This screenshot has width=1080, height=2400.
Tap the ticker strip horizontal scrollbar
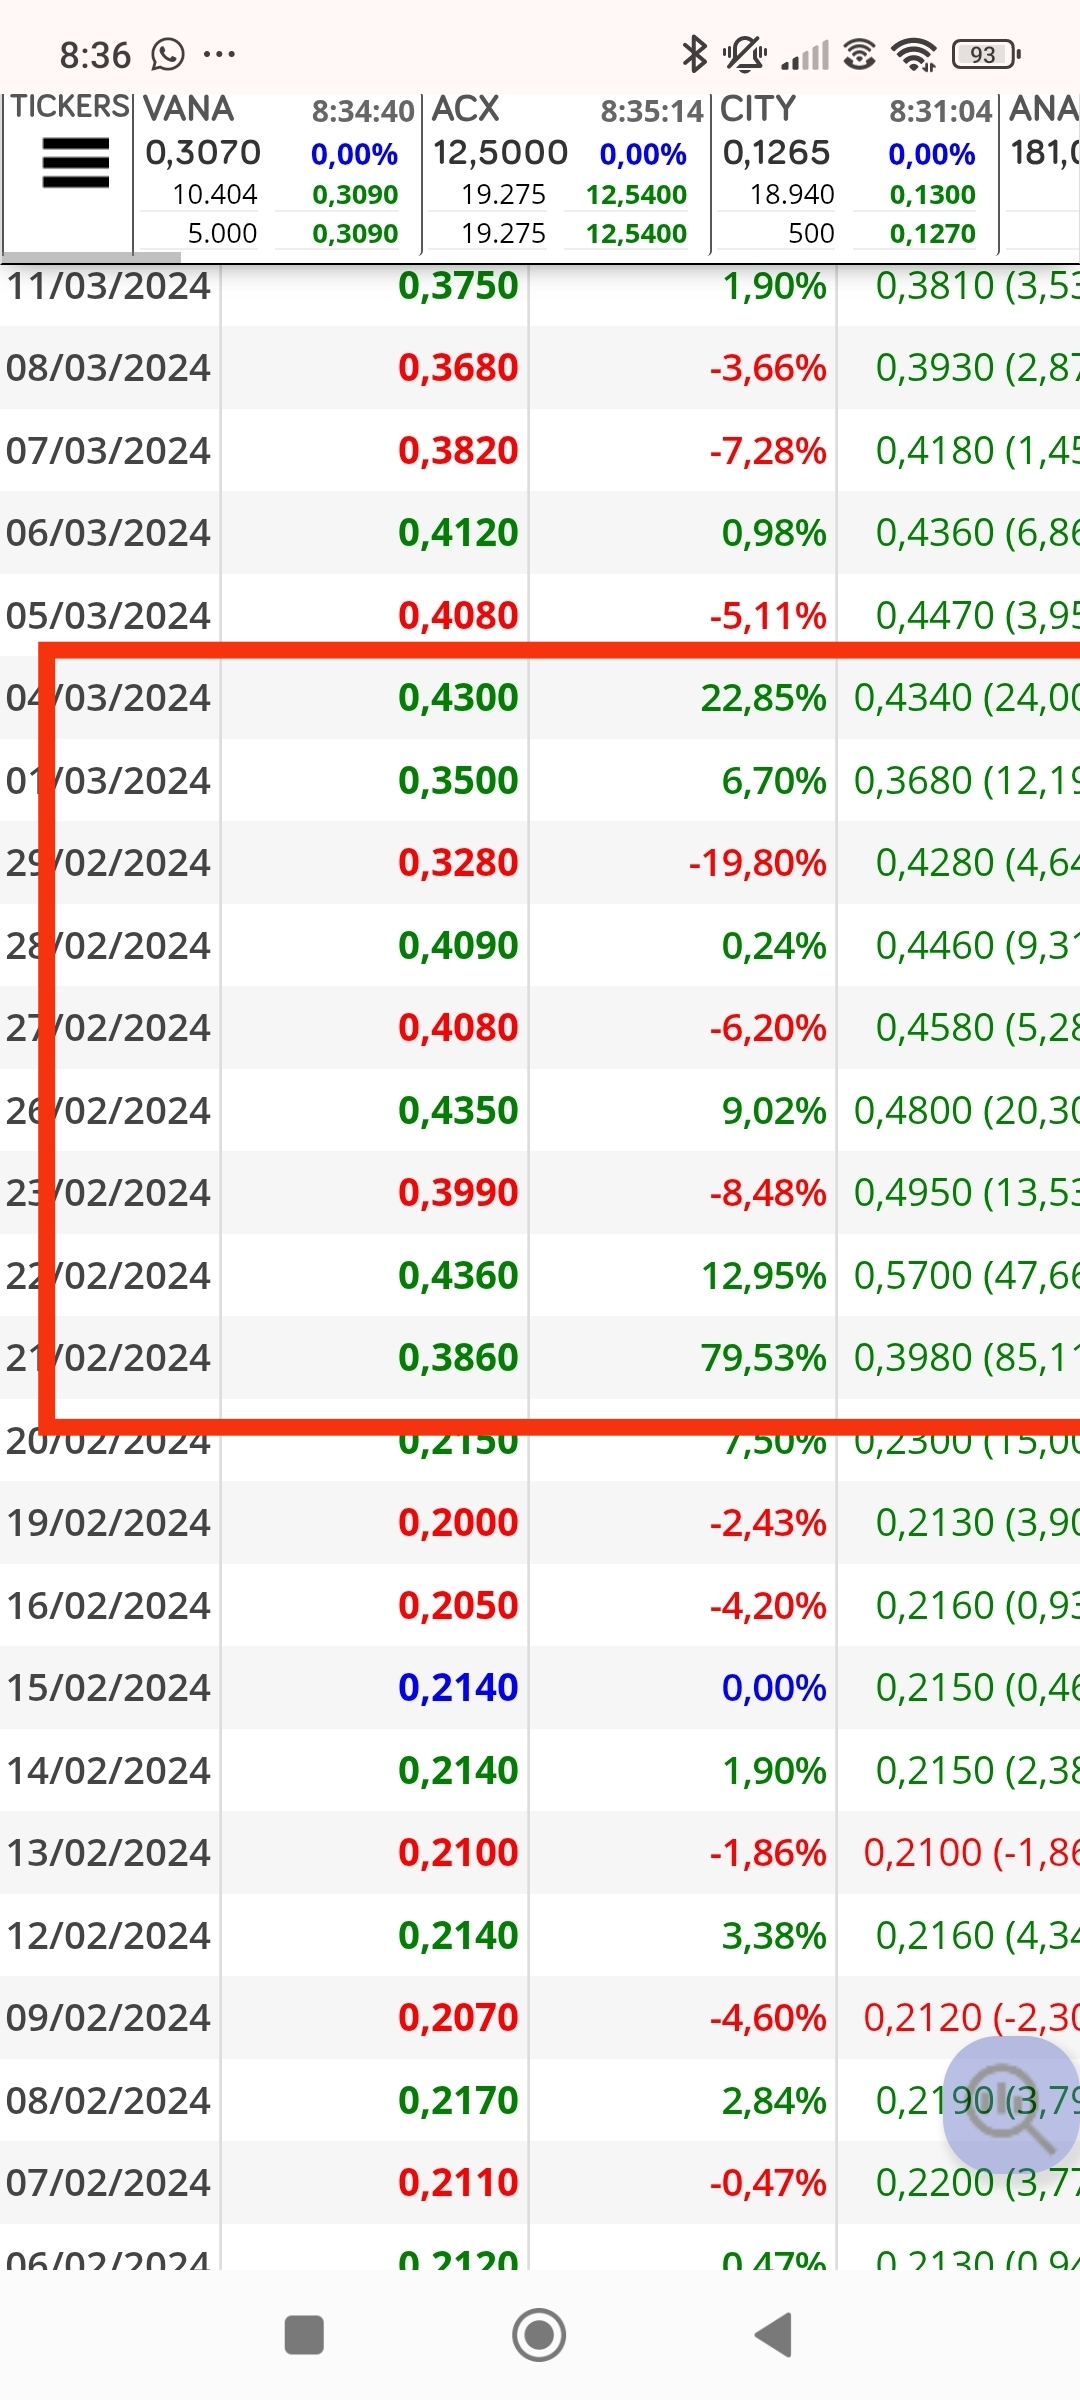[x=92, y=257]
